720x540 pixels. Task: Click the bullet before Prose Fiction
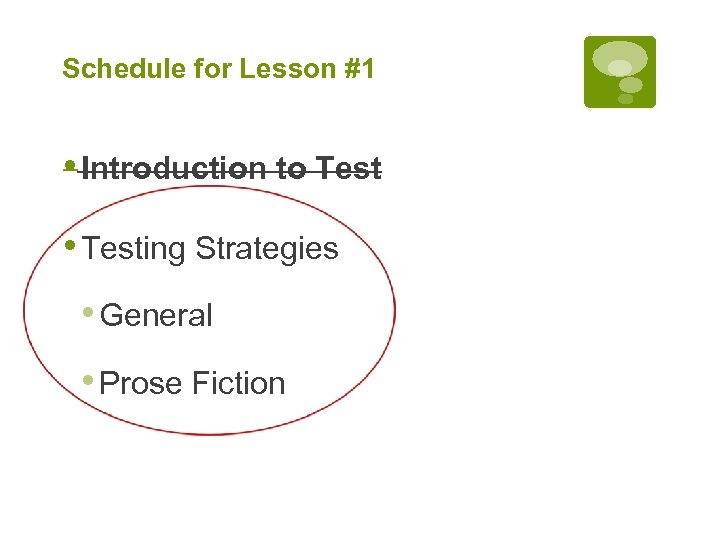click(x=88, y=380)
